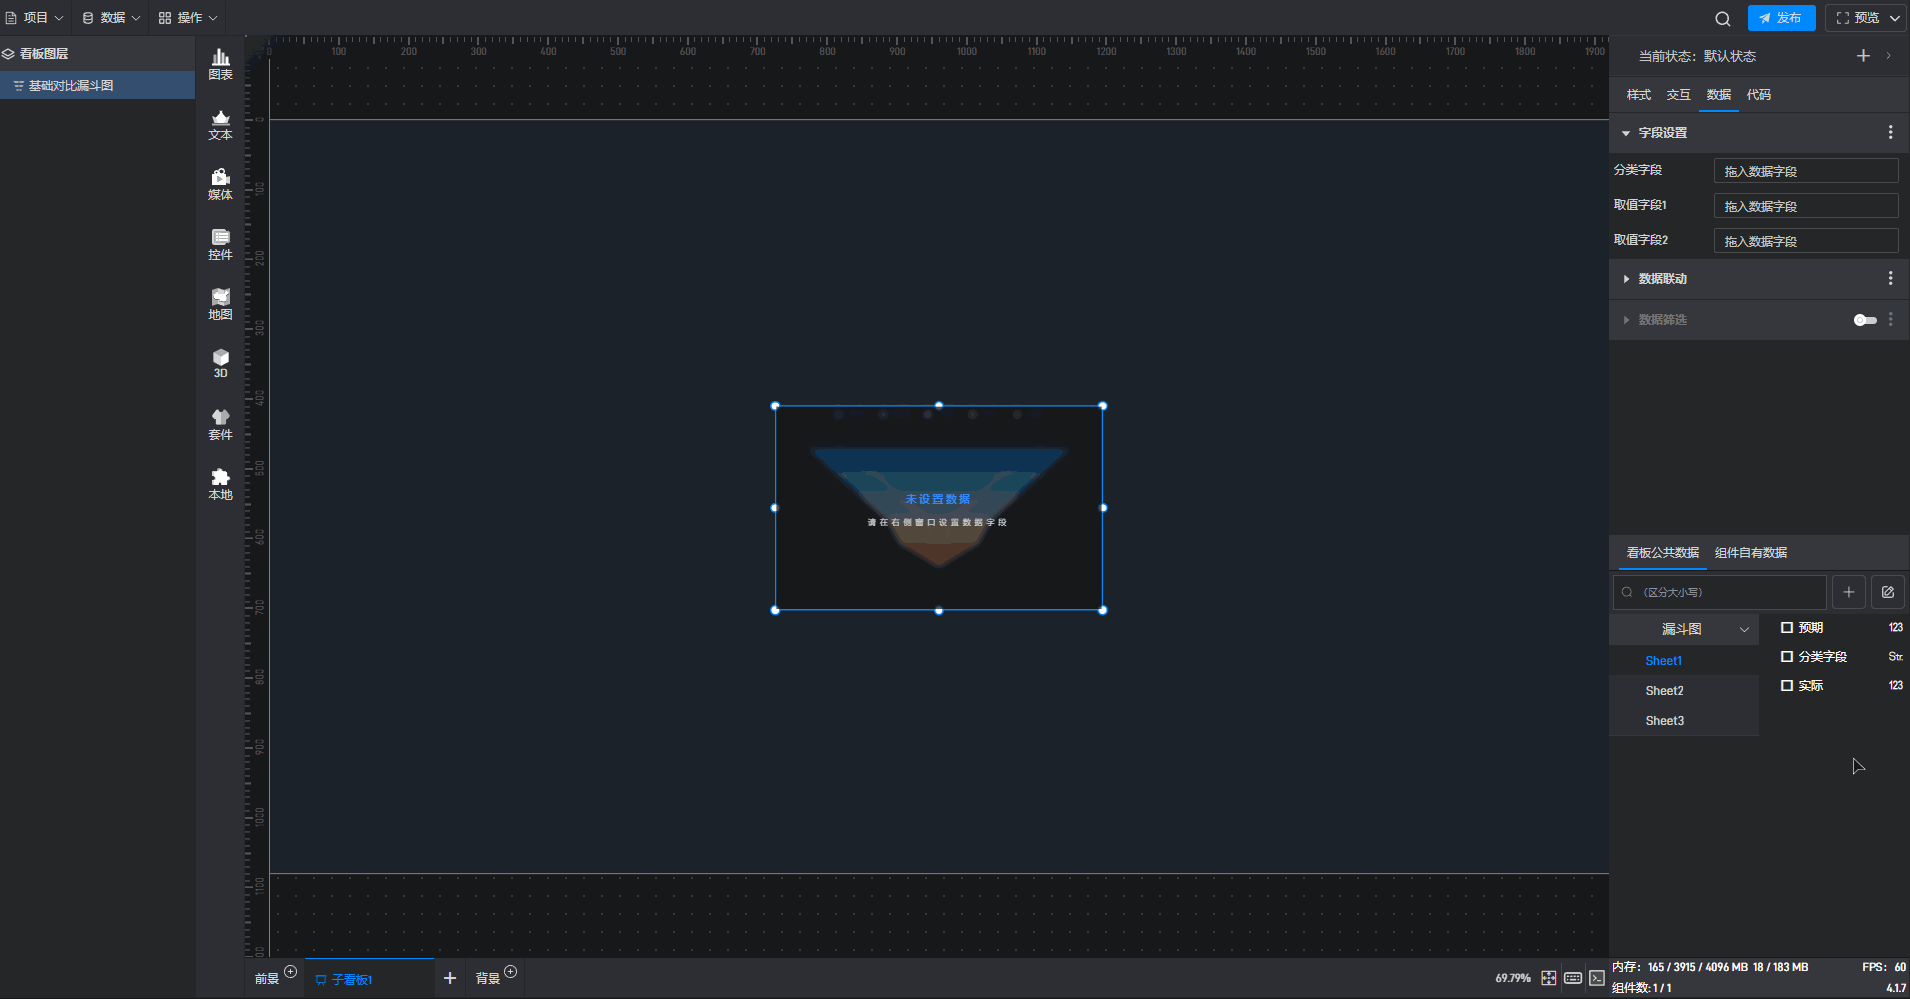Collapse the 字段设置 section
This screenshot has width=1910, height=999.
coord(1626,133)
